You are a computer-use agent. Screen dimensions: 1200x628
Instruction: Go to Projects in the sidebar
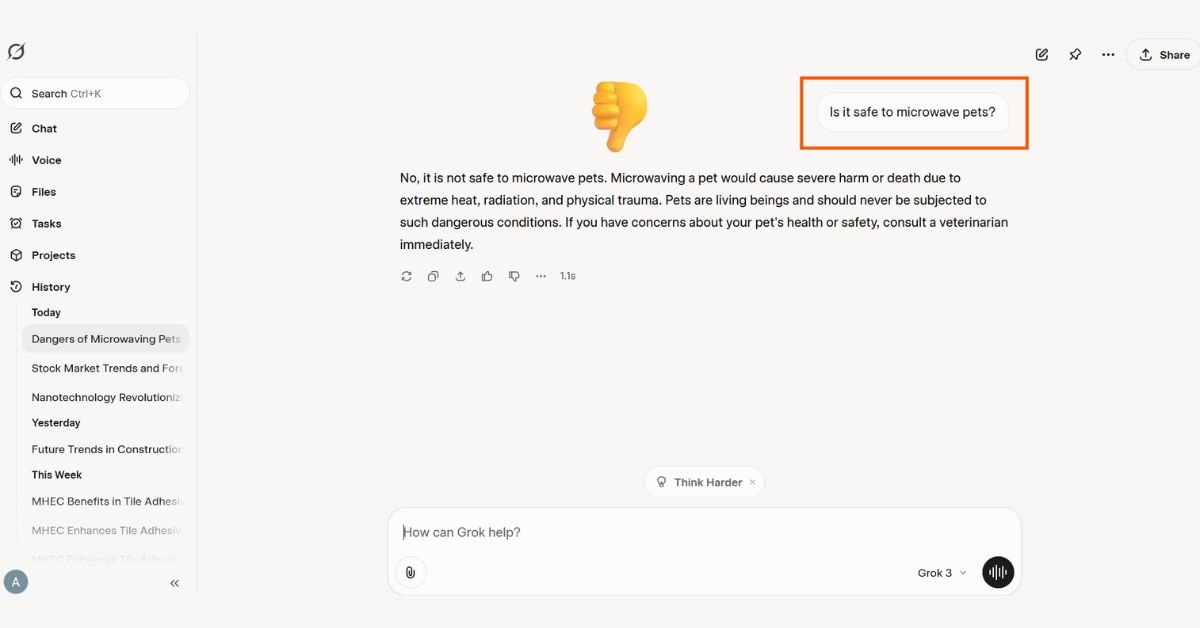coord(53,255)
